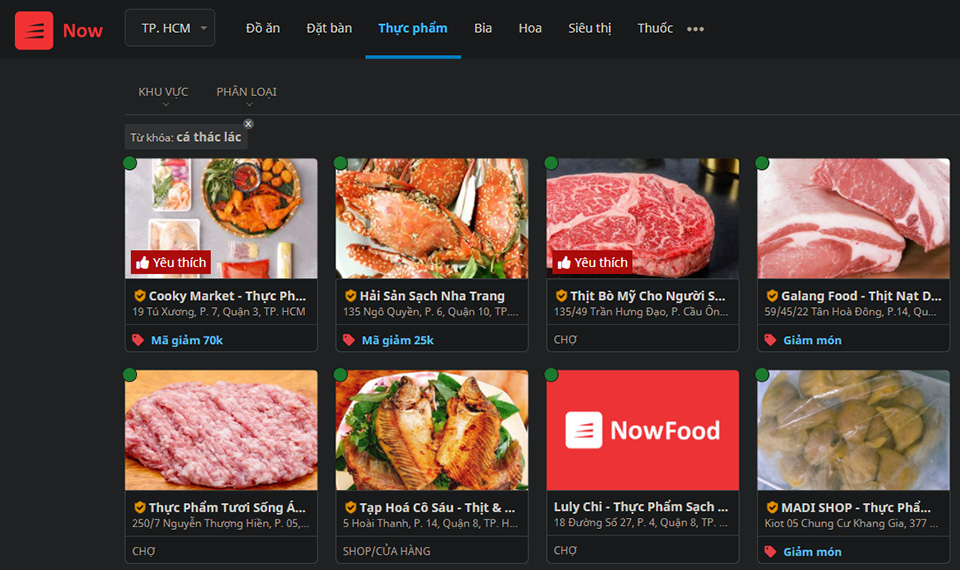Click the verified shield beside Tạp Hoá Cô Sáu
This screenshot has height=570, width=960.
(x=350, y=508)
